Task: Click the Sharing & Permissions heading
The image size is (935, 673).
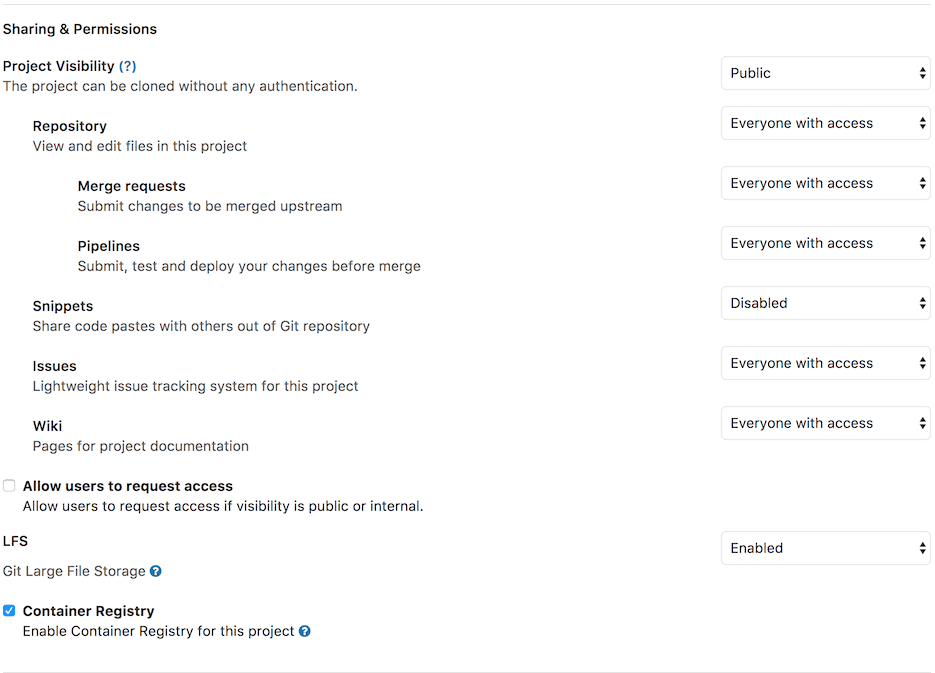Action: pos(80,29)
